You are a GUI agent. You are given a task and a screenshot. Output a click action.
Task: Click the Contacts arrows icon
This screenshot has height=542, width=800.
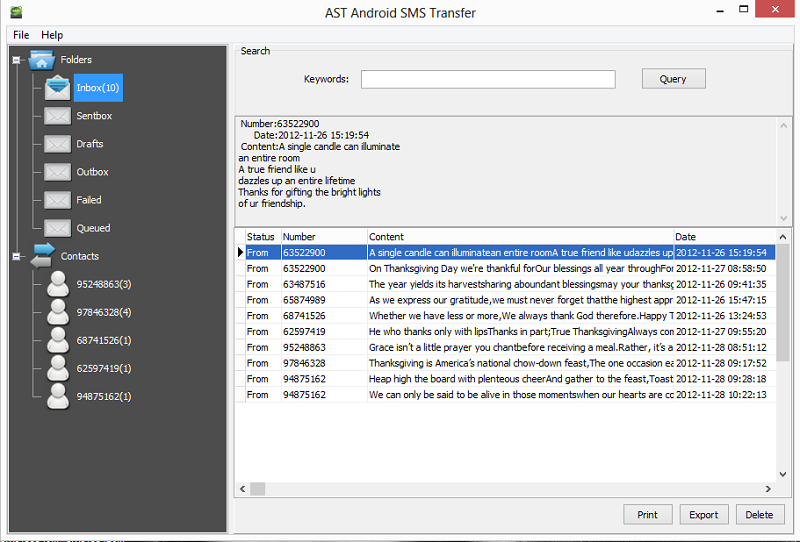click(x=42, y=256)
